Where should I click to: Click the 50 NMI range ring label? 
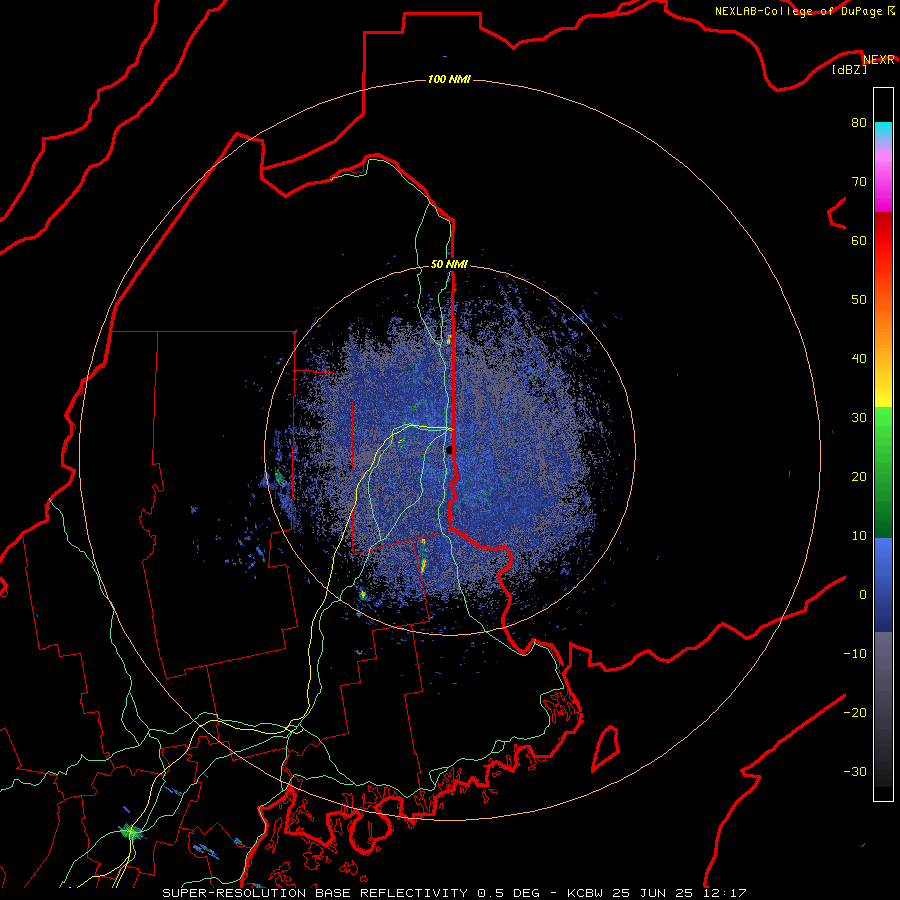[449, 265]
